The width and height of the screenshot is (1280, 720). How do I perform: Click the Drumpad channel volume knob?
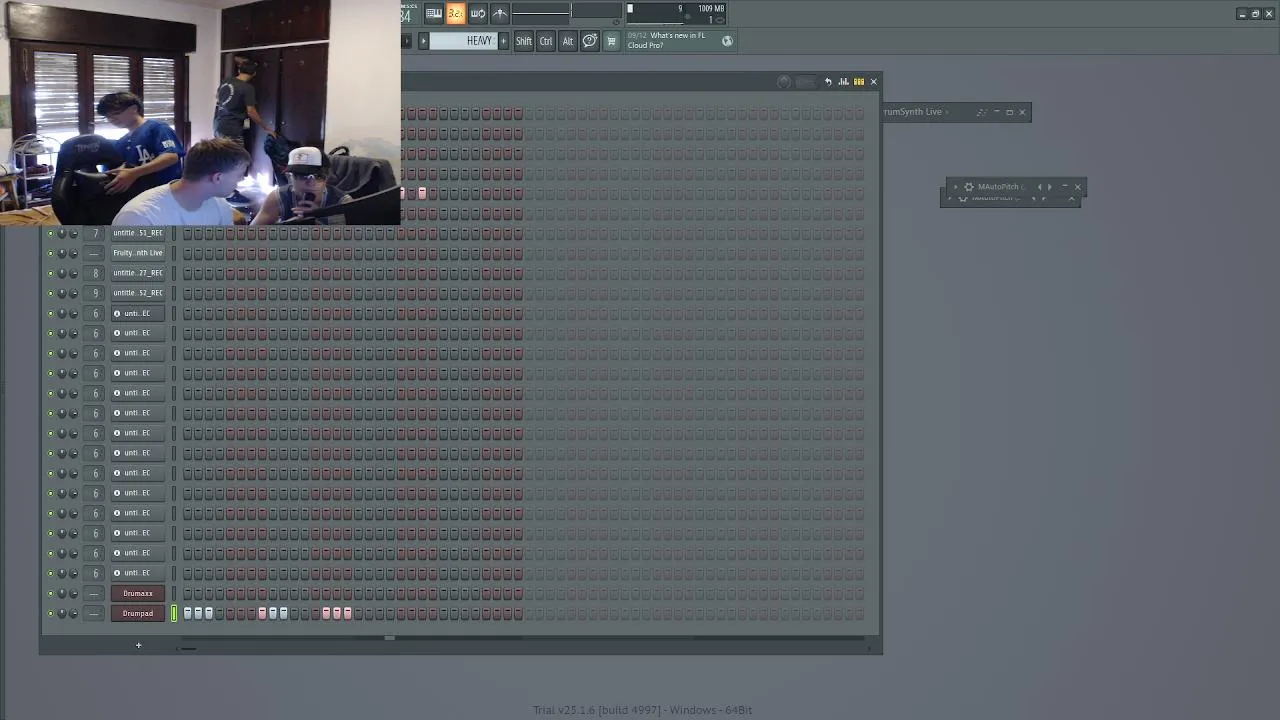click(73, 613)
